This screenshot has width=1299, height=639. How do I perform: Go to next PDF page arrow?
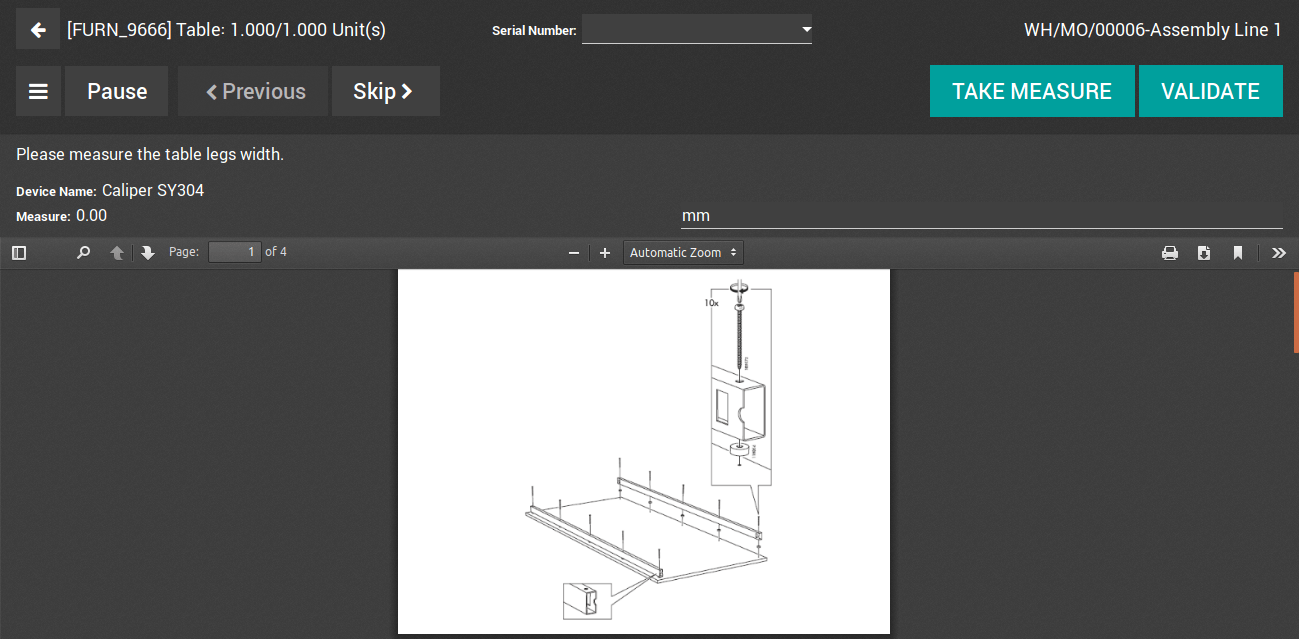148,253
